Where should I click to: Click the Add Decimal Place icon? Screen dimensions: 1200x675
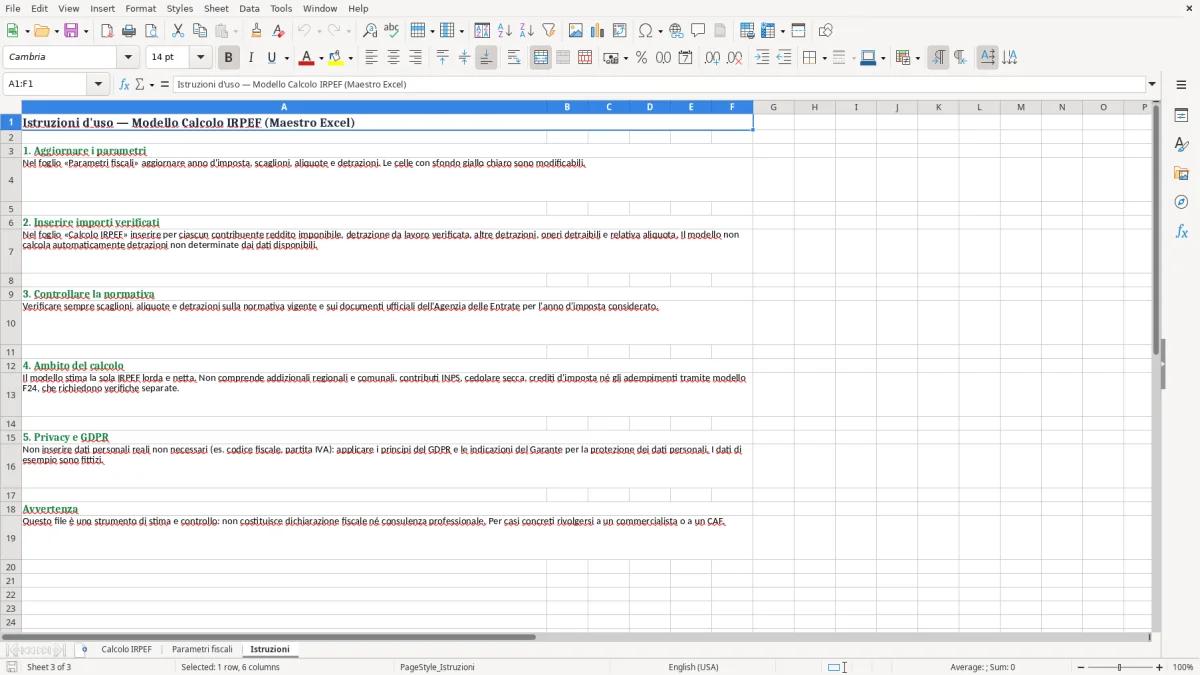pos(713,58)
